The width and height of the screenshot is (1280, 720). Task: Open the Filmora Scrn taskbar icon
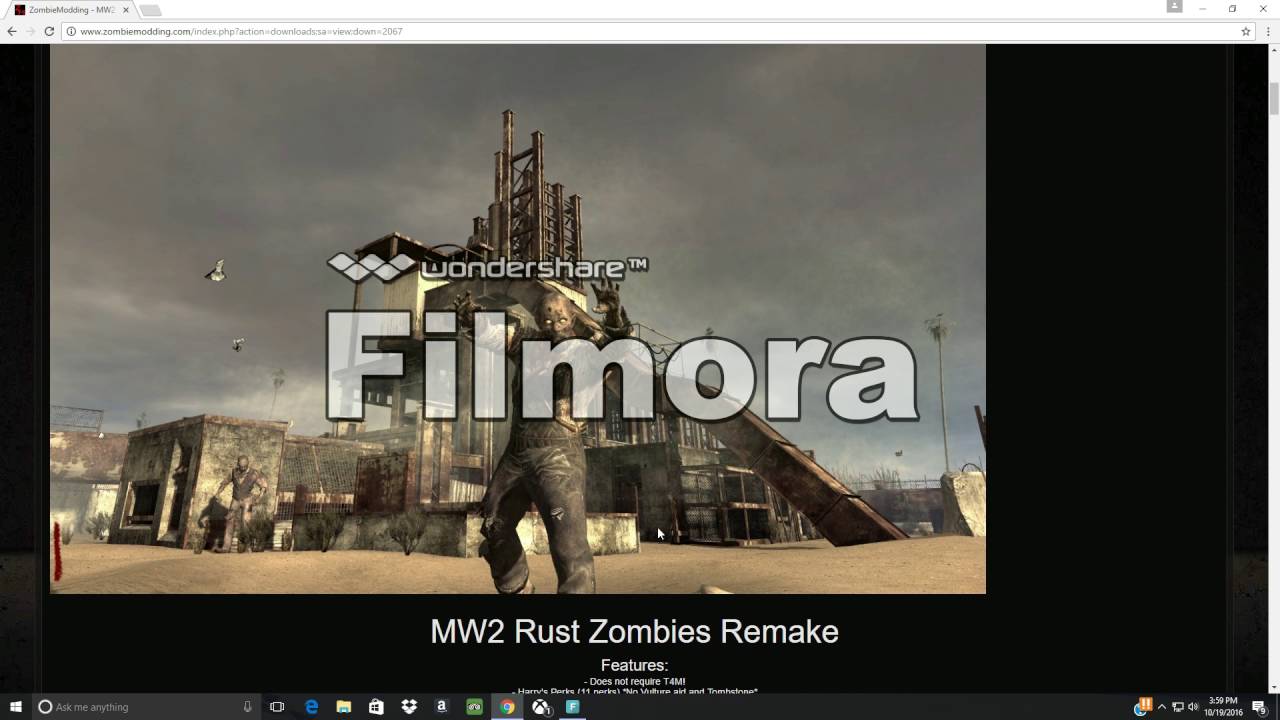(x=573, y=707)
